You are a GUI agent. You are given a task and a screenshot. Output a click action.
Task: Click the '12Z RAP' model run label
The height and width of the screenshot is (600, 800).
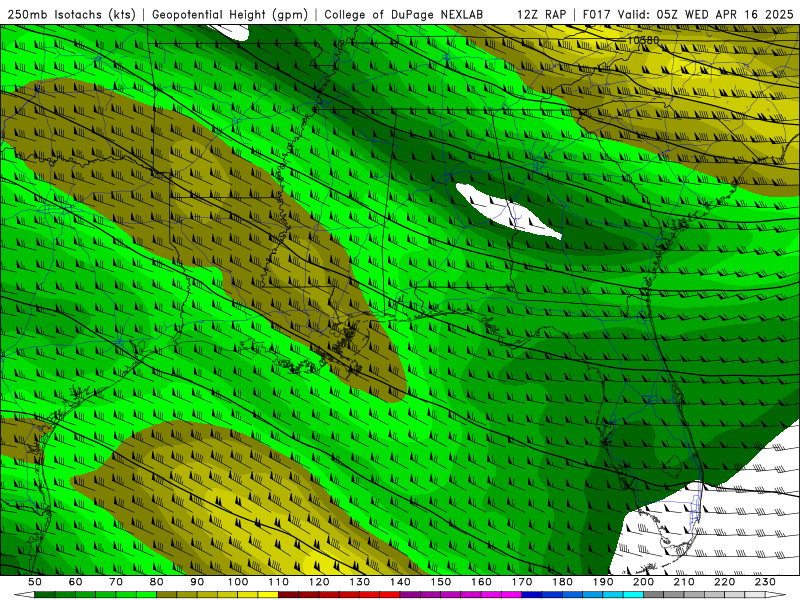541,14
